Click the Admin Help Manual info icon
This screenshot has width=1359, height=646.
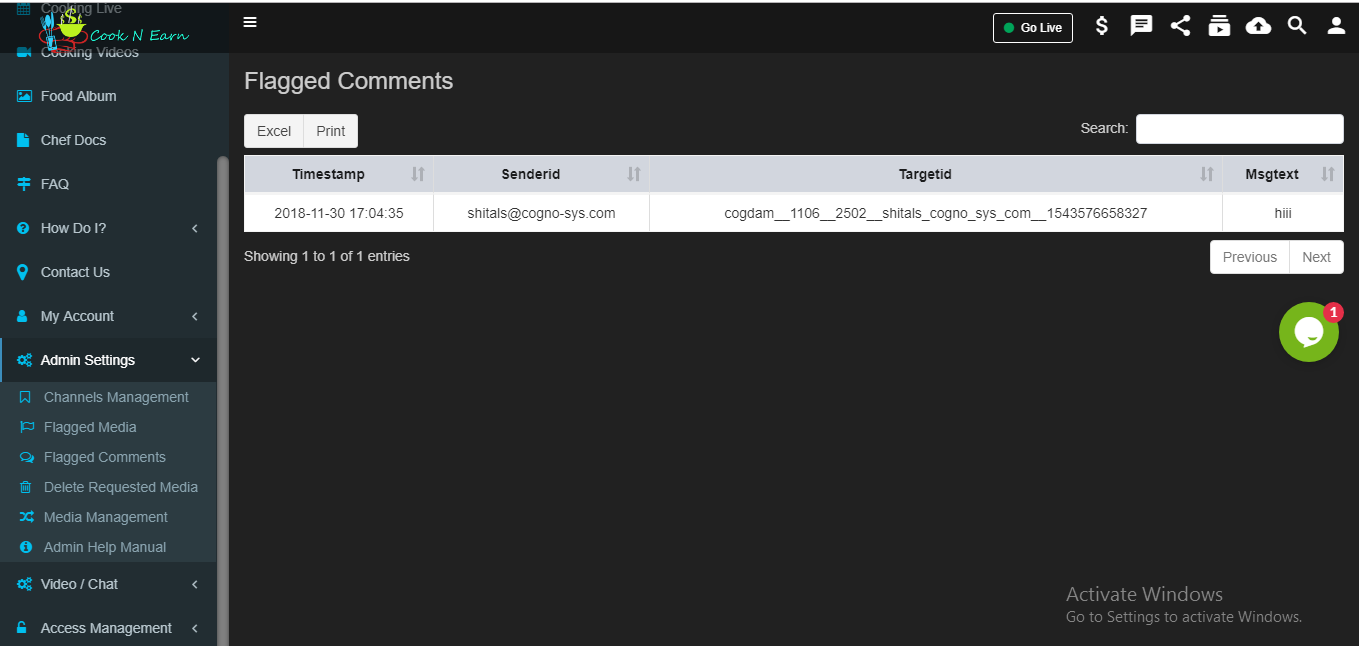point(25,547)
